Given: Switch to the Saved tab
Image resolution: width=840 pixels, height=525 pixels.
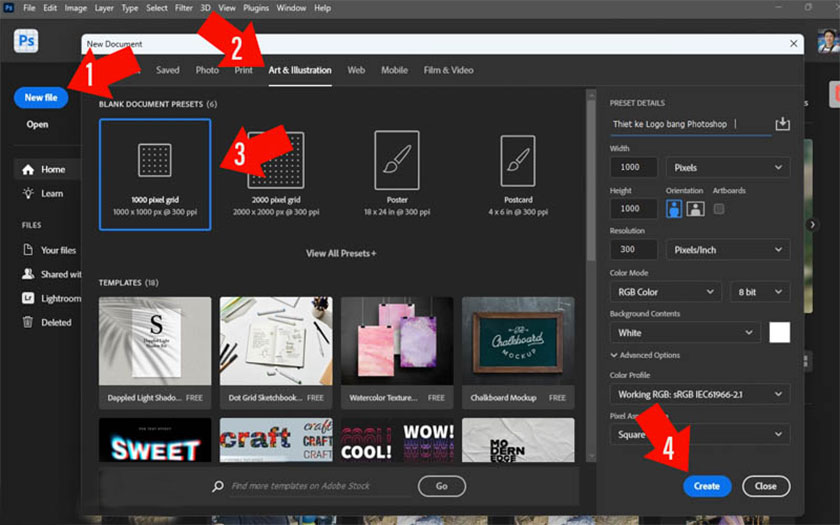Looking at the screenshot, I should click(168, 70).
